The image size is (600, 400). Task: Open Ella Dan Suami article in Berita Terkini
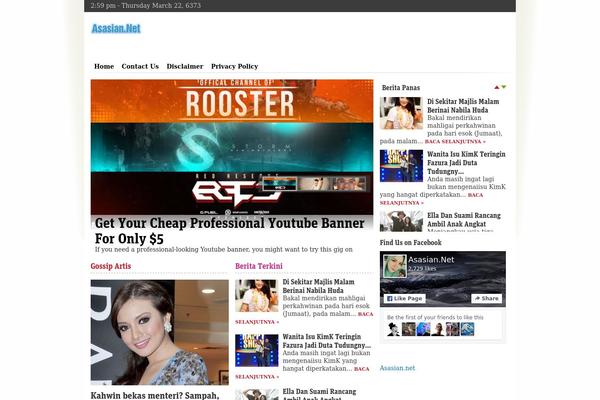(319, 394)
